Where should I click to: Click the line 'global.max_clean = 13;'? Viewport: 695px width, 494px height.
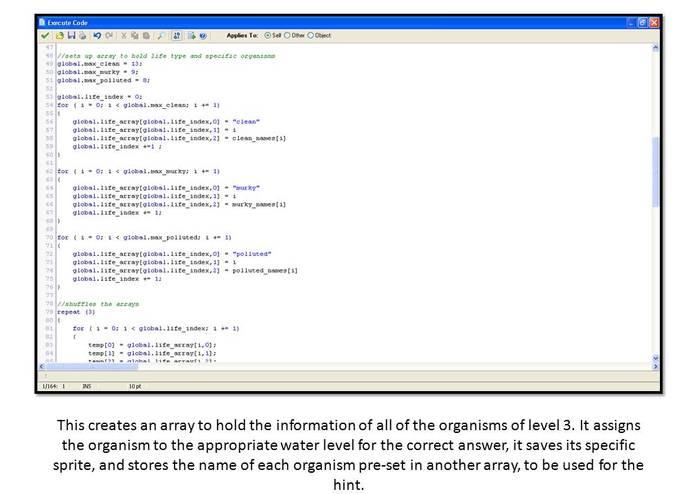point(100,64)
